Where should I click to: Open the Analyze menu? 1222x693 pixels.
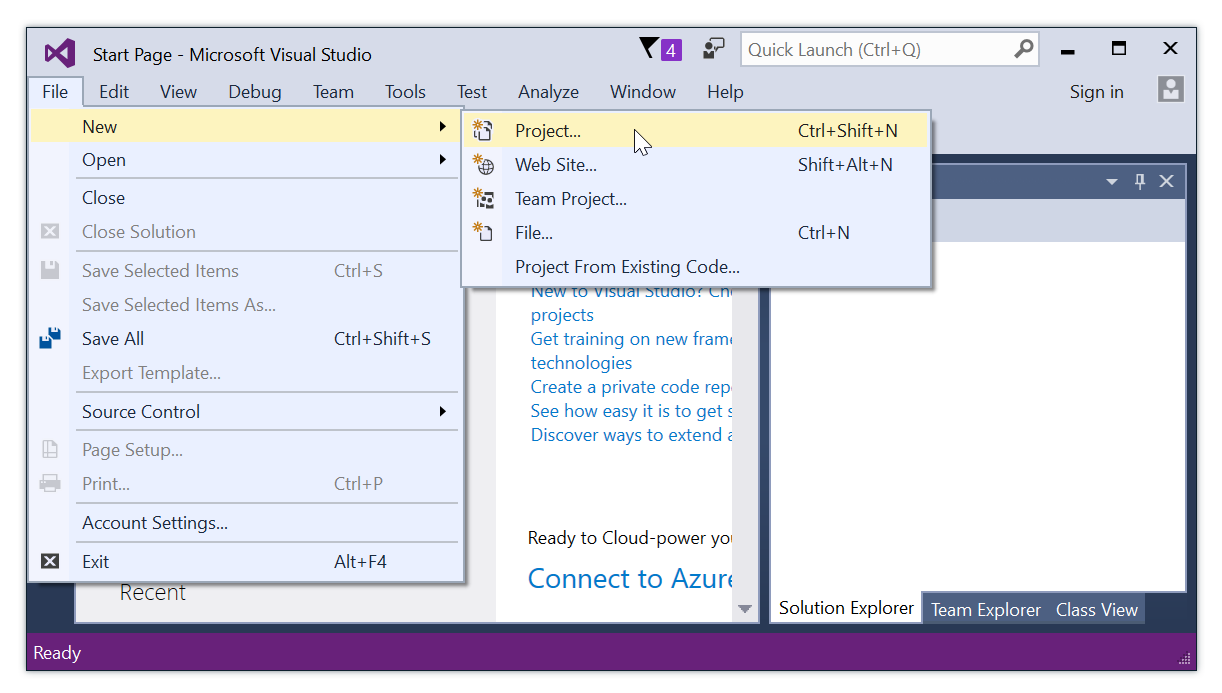pyautogui.click(x=548, y=92)
